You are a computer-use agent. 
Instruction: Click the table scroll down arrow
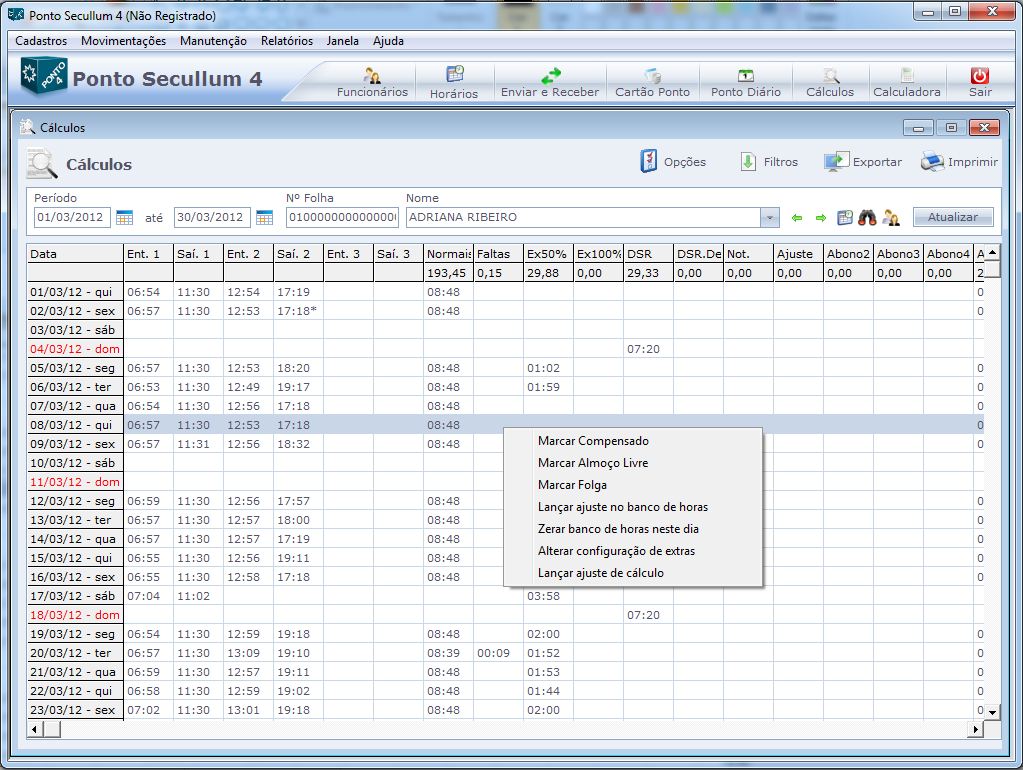point(992,712)
